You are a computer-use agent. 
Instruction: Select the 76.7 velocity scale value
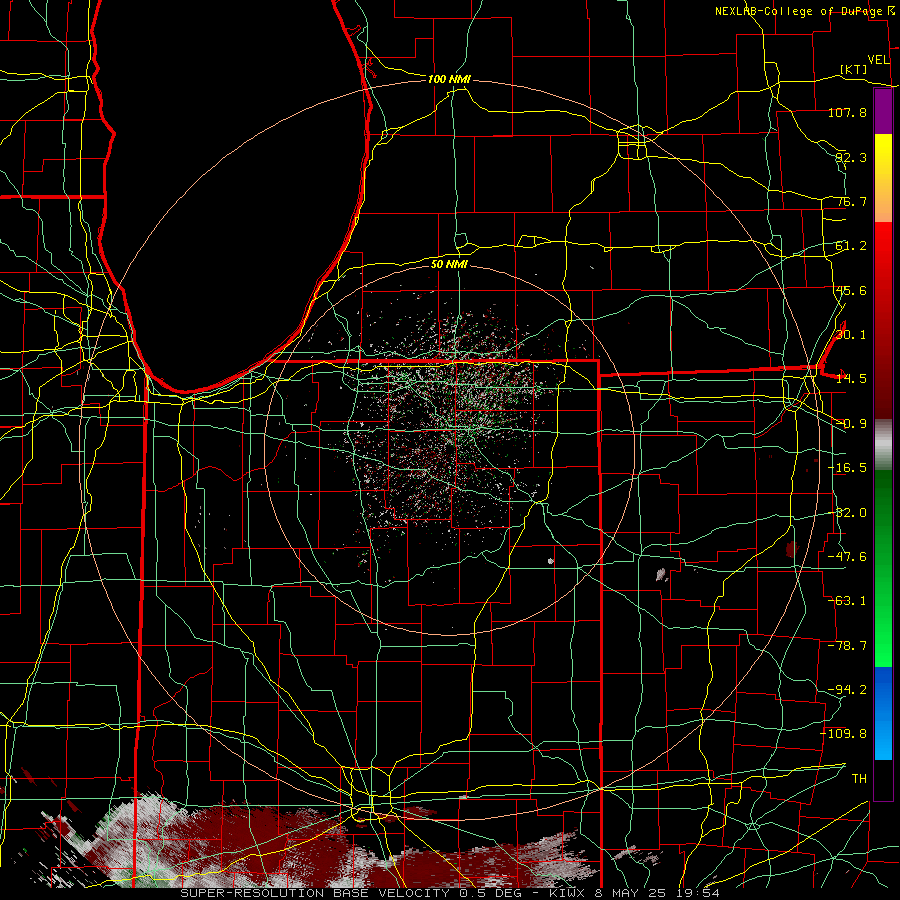[850, 201]
